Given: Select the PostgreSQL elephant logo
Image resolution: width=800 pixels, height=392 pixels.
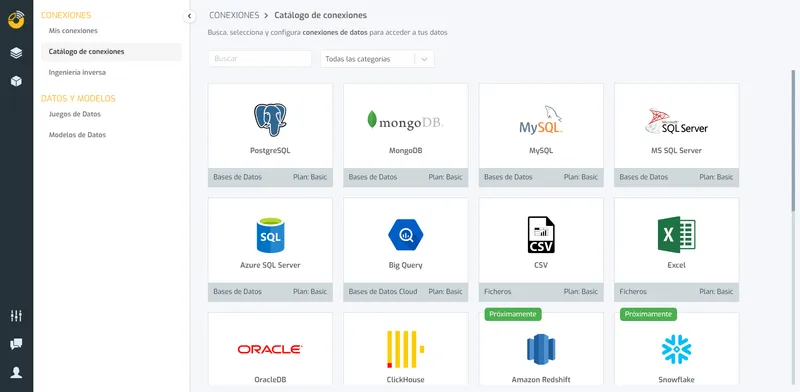Looking at the screenshot, I should 270,119.
